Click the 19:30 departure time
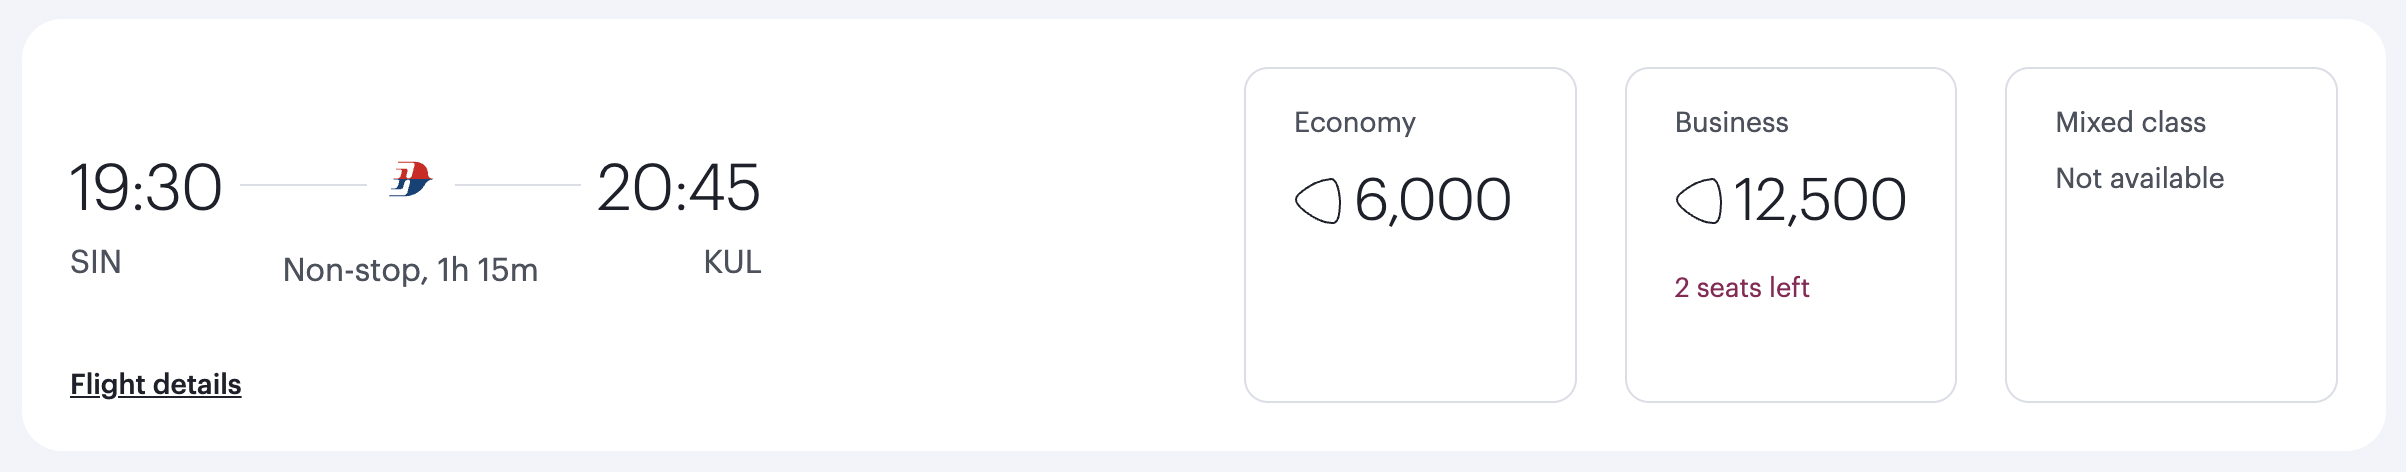Viewport: 2406px width, 472px height. pyautogui.click(x=146, y=188)
